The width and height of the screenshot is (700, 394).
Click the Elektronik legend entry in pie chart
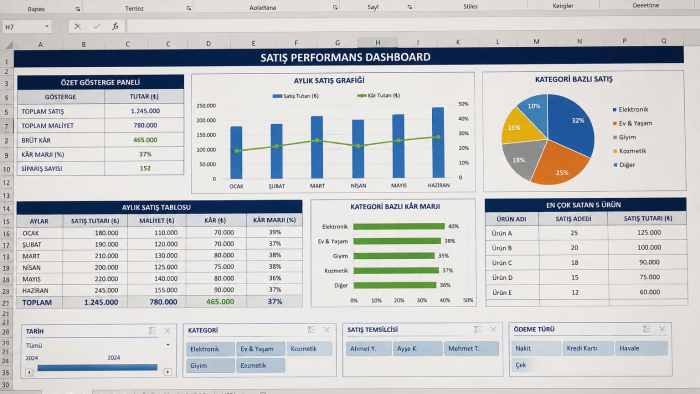tap(630, 109)
